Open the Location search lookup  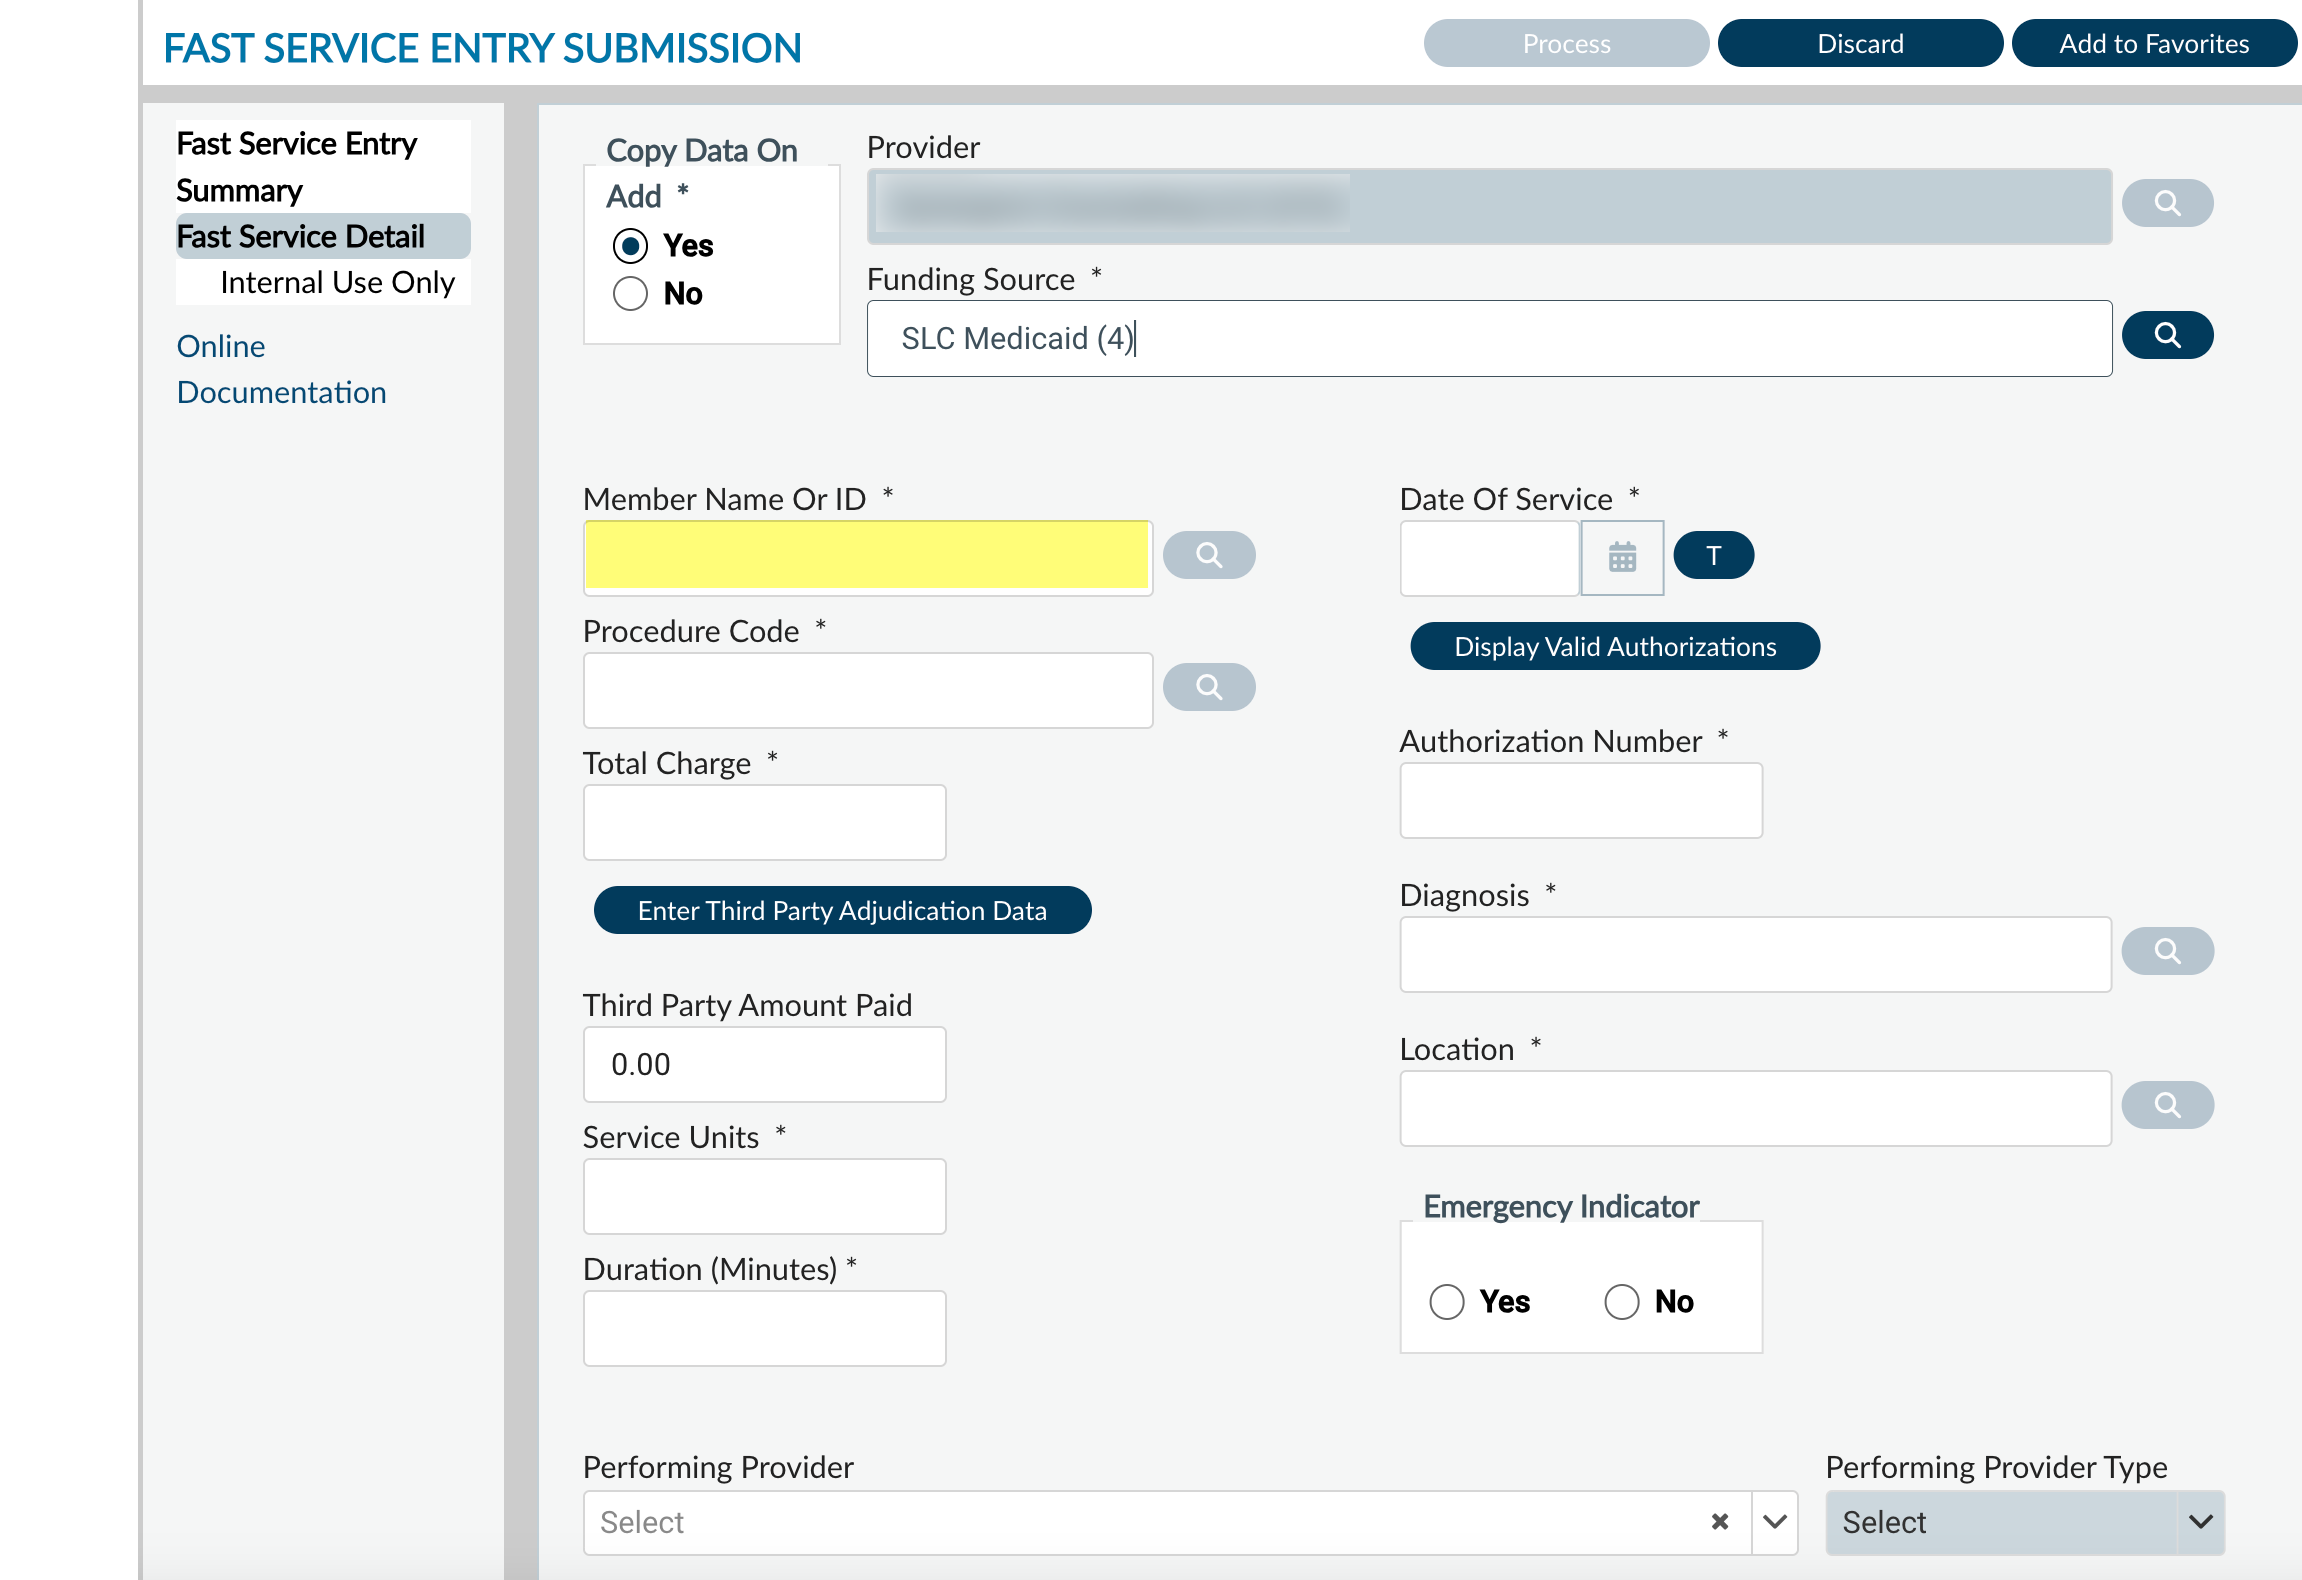2167,1105
